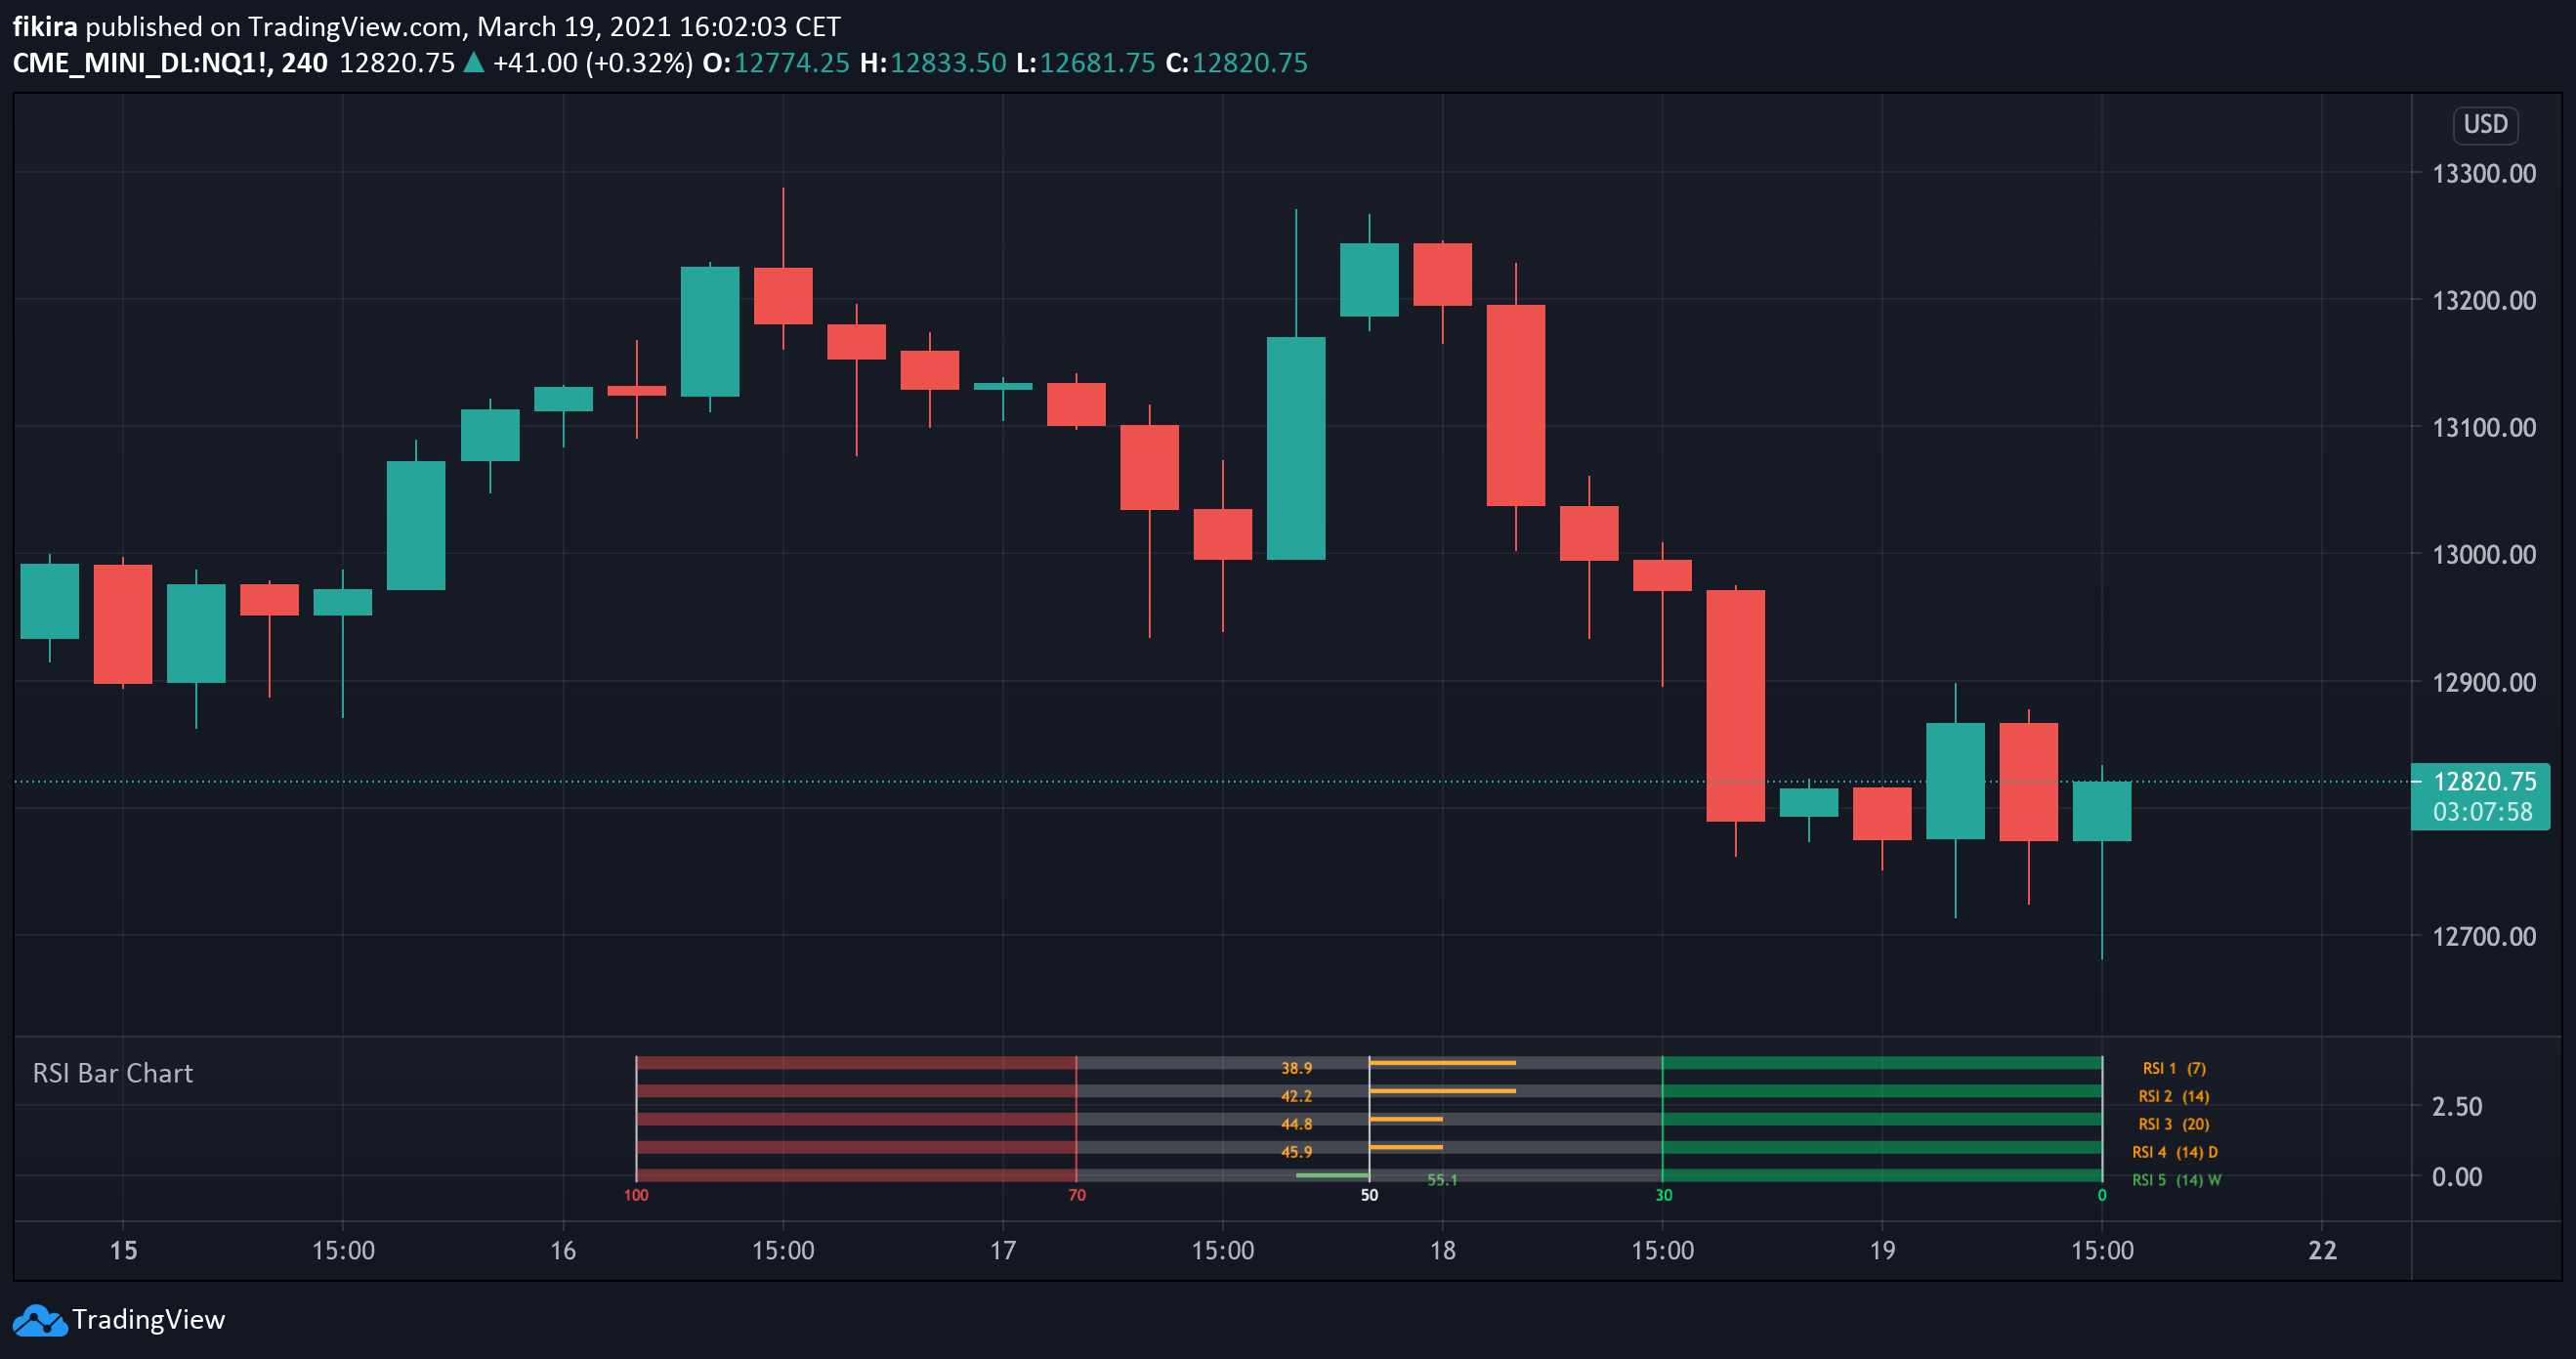Click the date label 16 on time axis

(x=563, y=1251)
